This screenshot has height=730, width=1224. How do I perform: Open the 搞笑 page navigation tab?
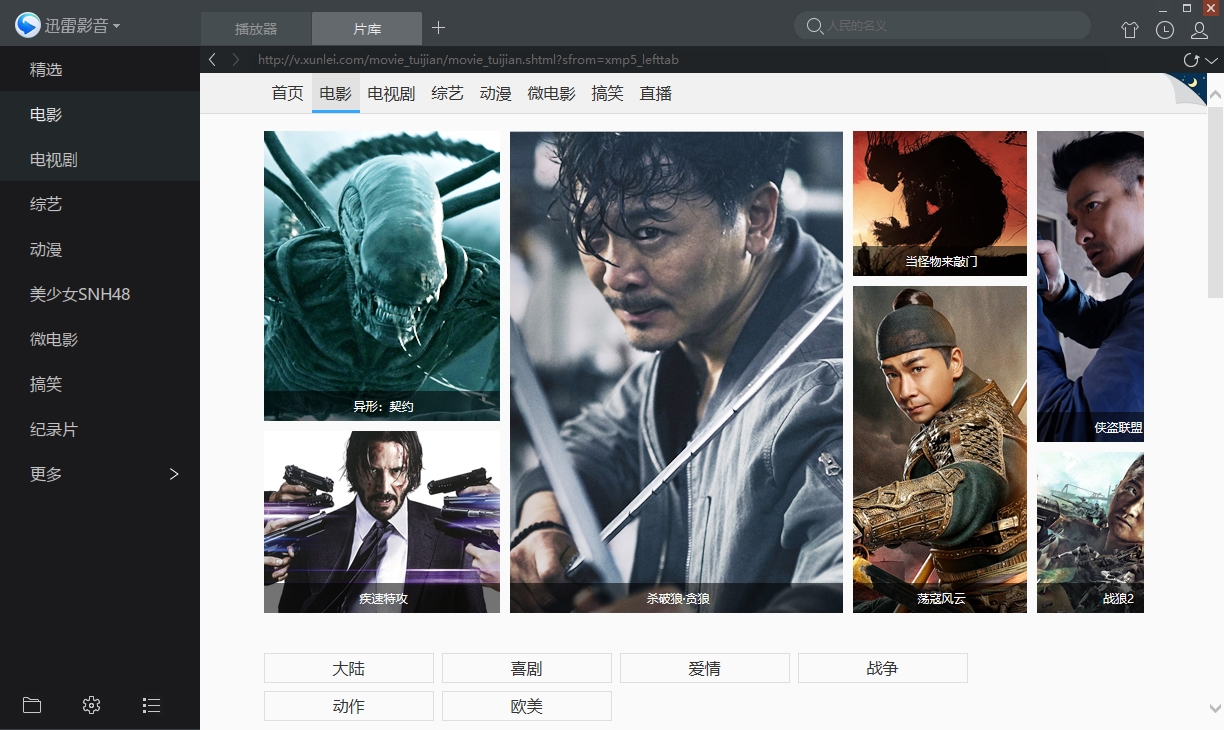coord(607,93)
